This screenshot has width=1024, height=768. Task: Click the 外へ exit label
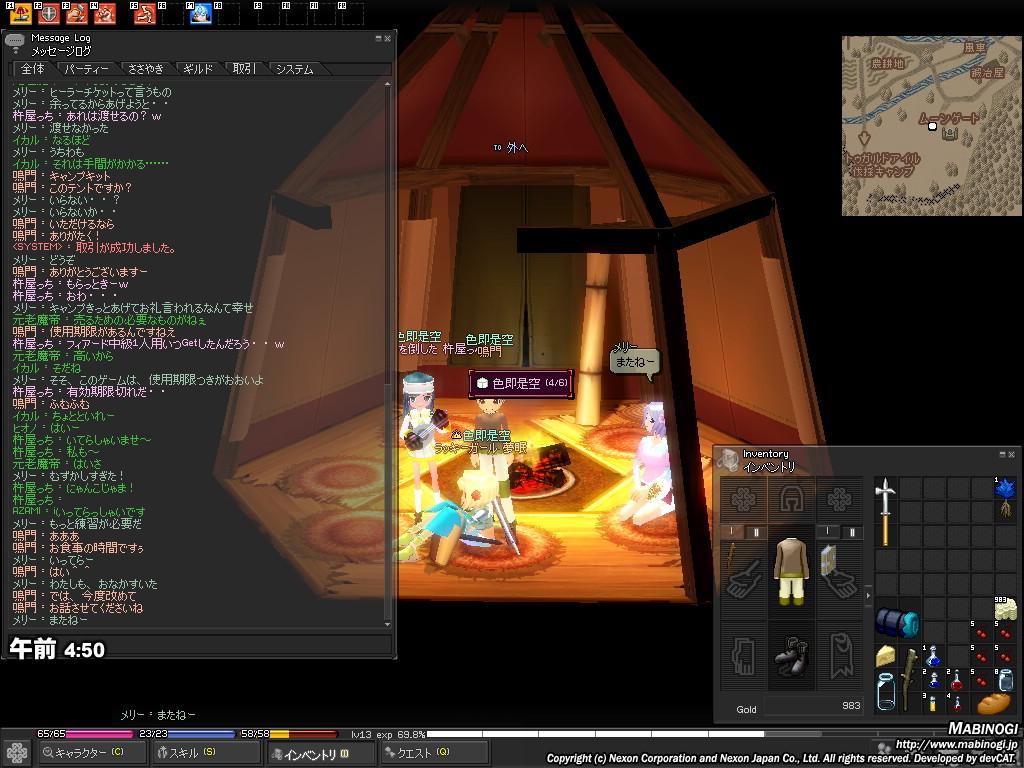tap(511, 148)
